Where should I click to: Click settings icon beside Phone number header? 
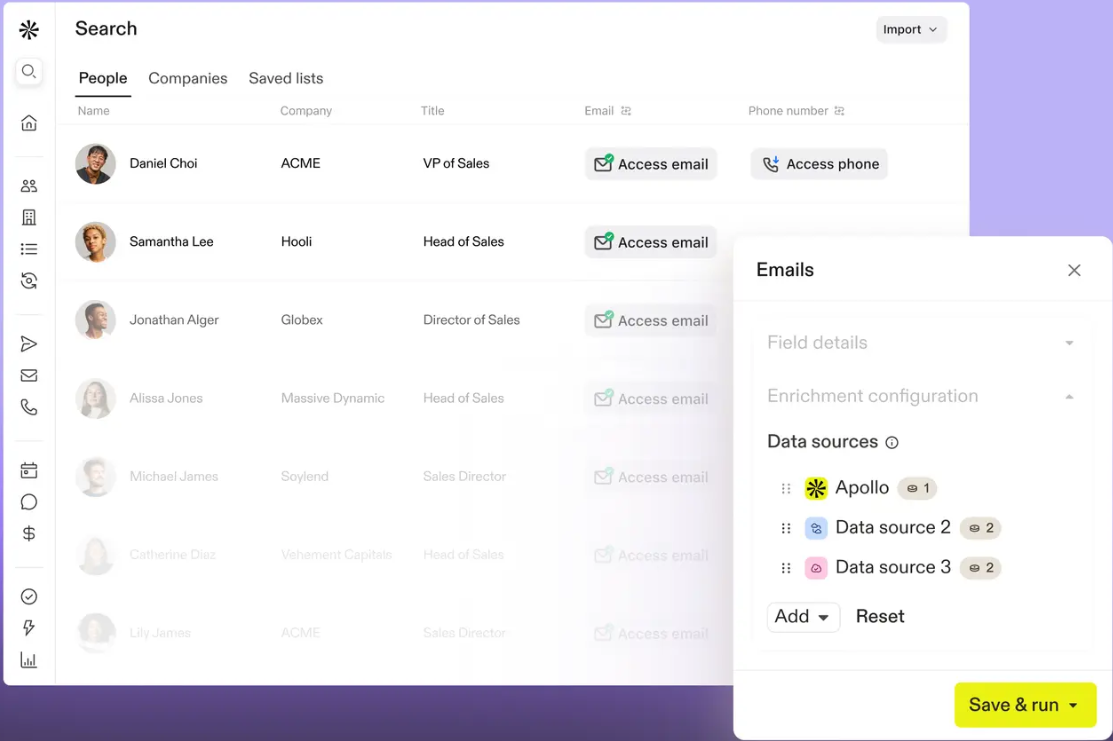pyautogui.click(x=839, y=111)
